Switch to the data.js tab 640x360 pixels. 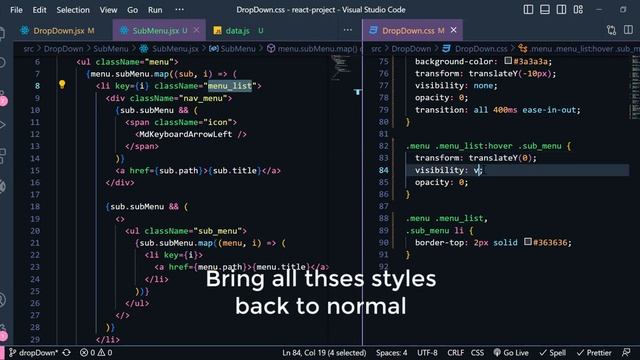(x=238, y=31)
